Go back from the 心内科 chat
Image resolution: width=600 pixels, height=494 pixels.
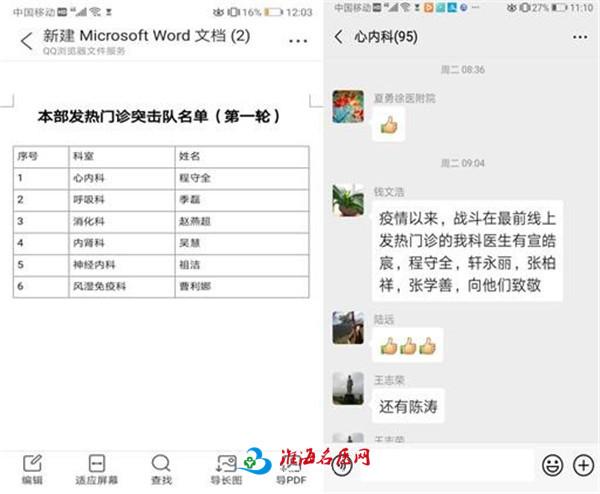(340, 37)
